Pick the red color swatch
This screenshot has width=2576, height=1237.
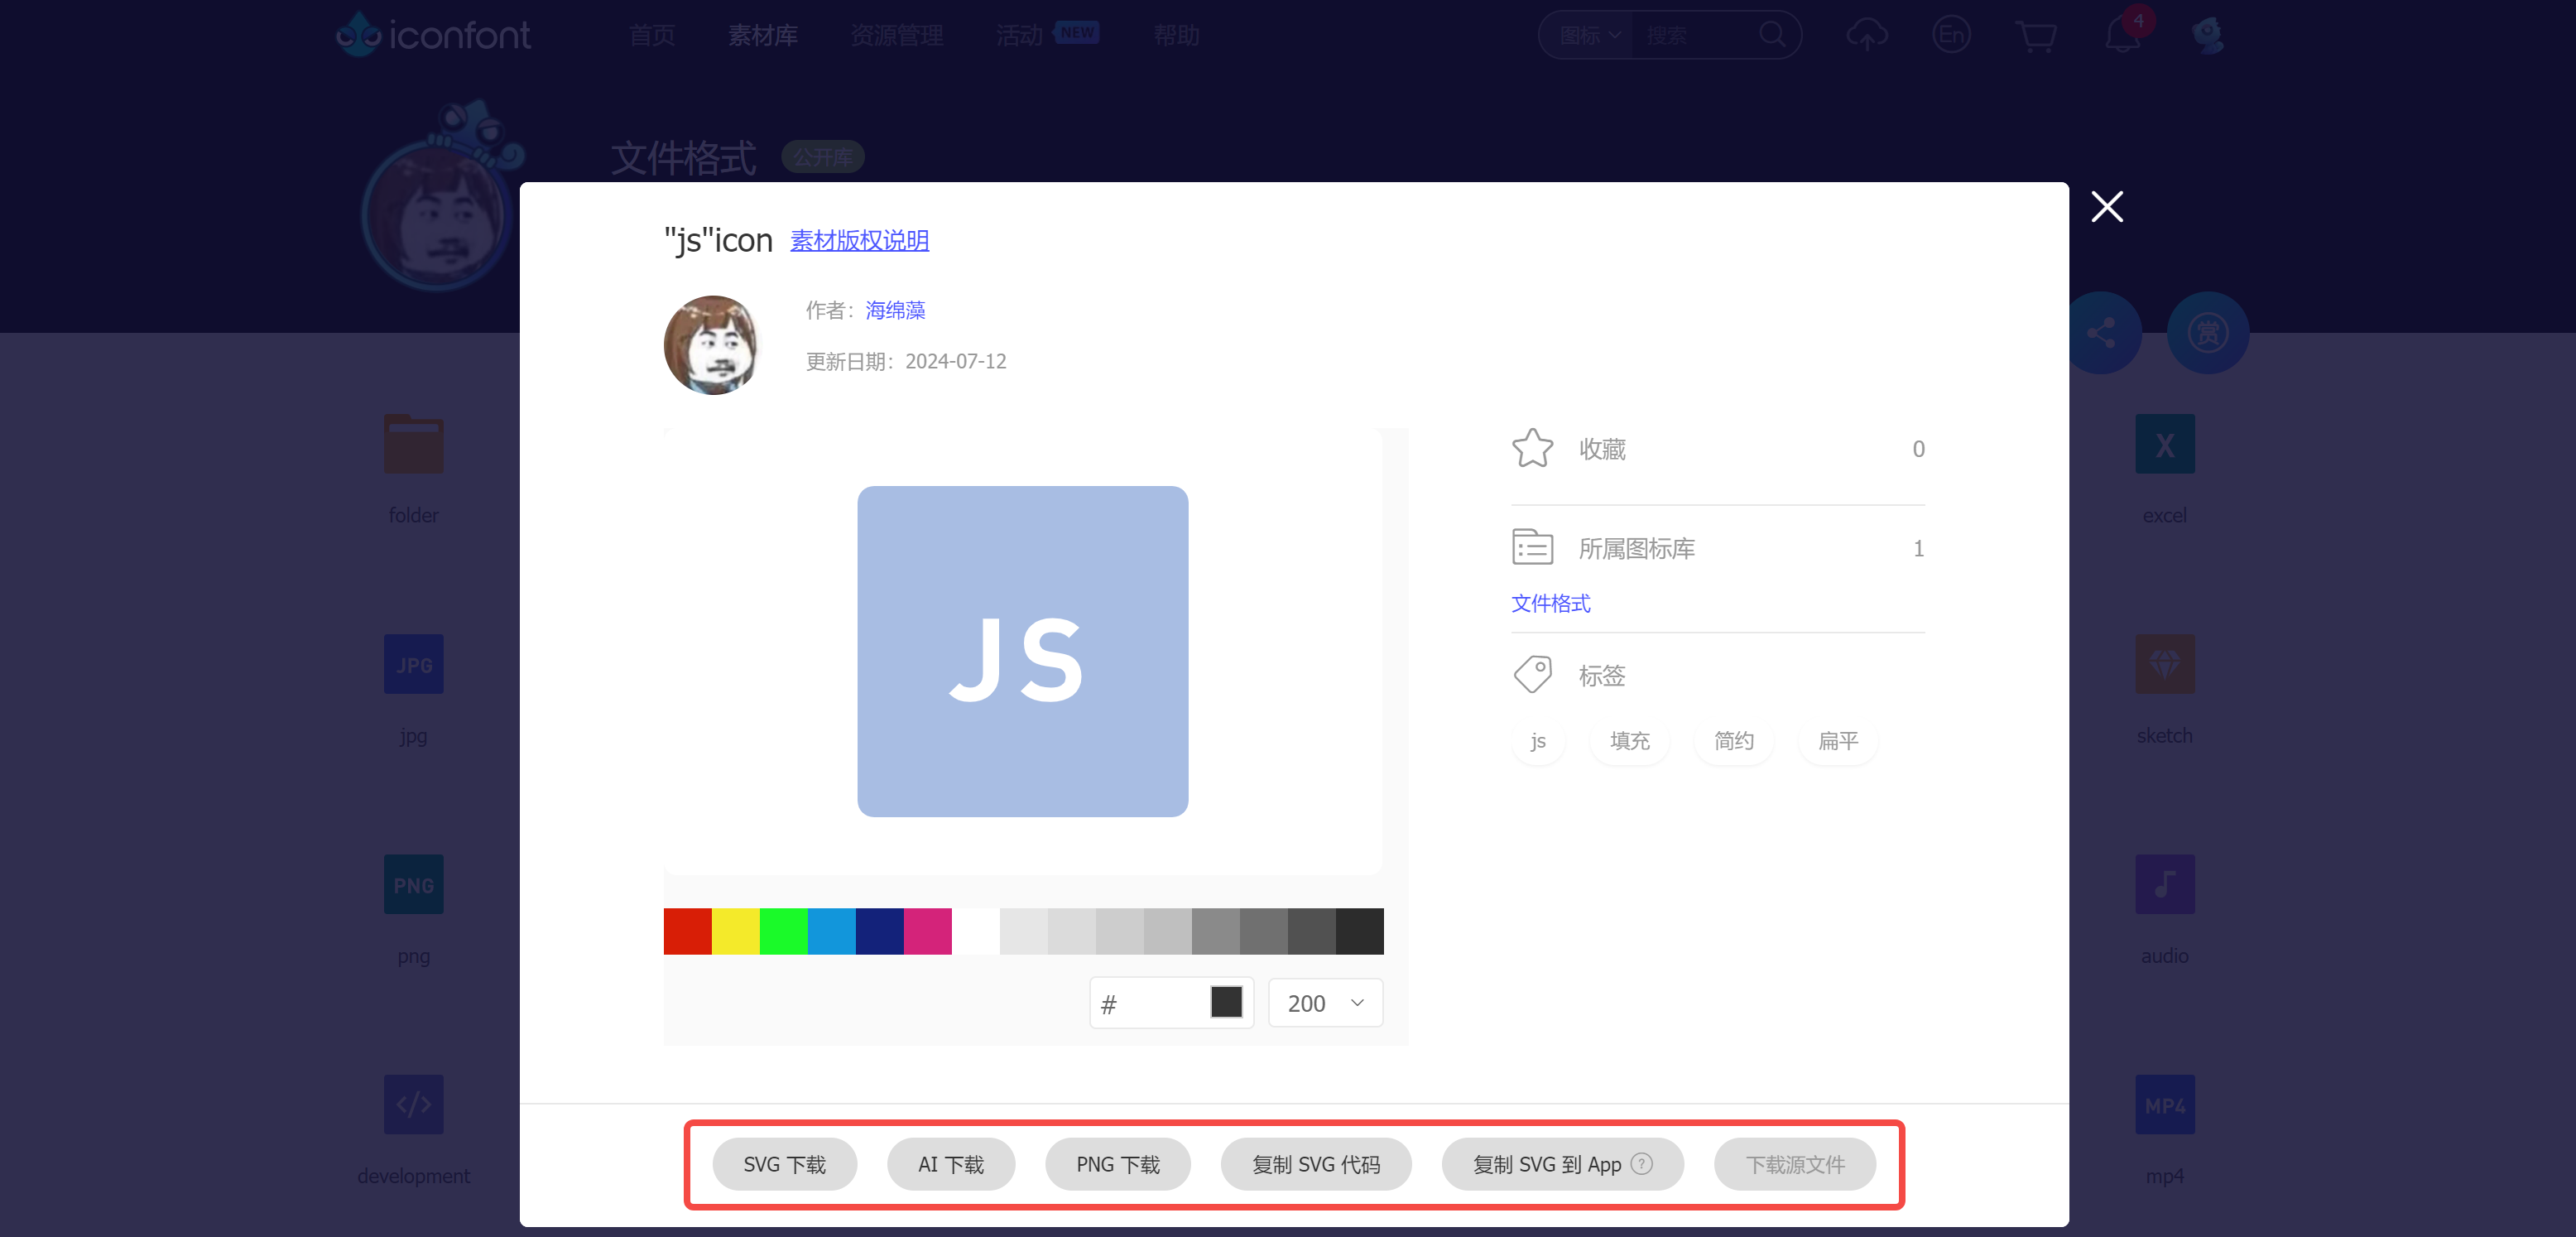coord(687,931)
